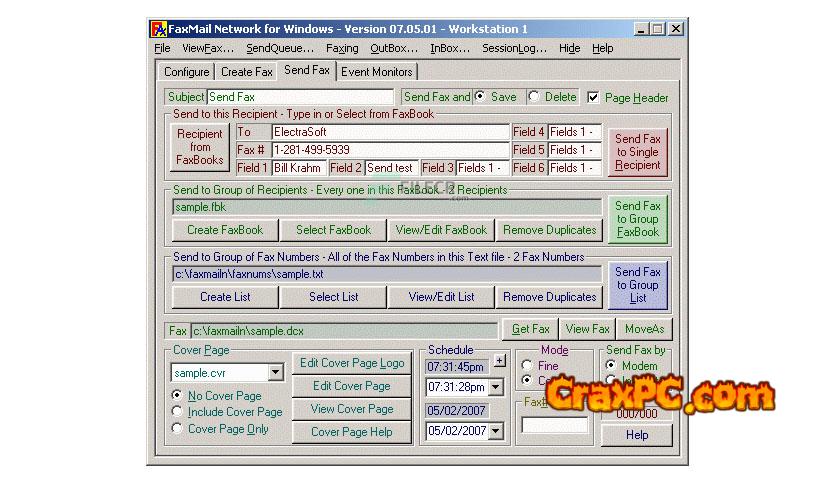Viewport: 836px width, 484px height.
Task: Select the Fine mode radio button
Action: pos(527,366)
